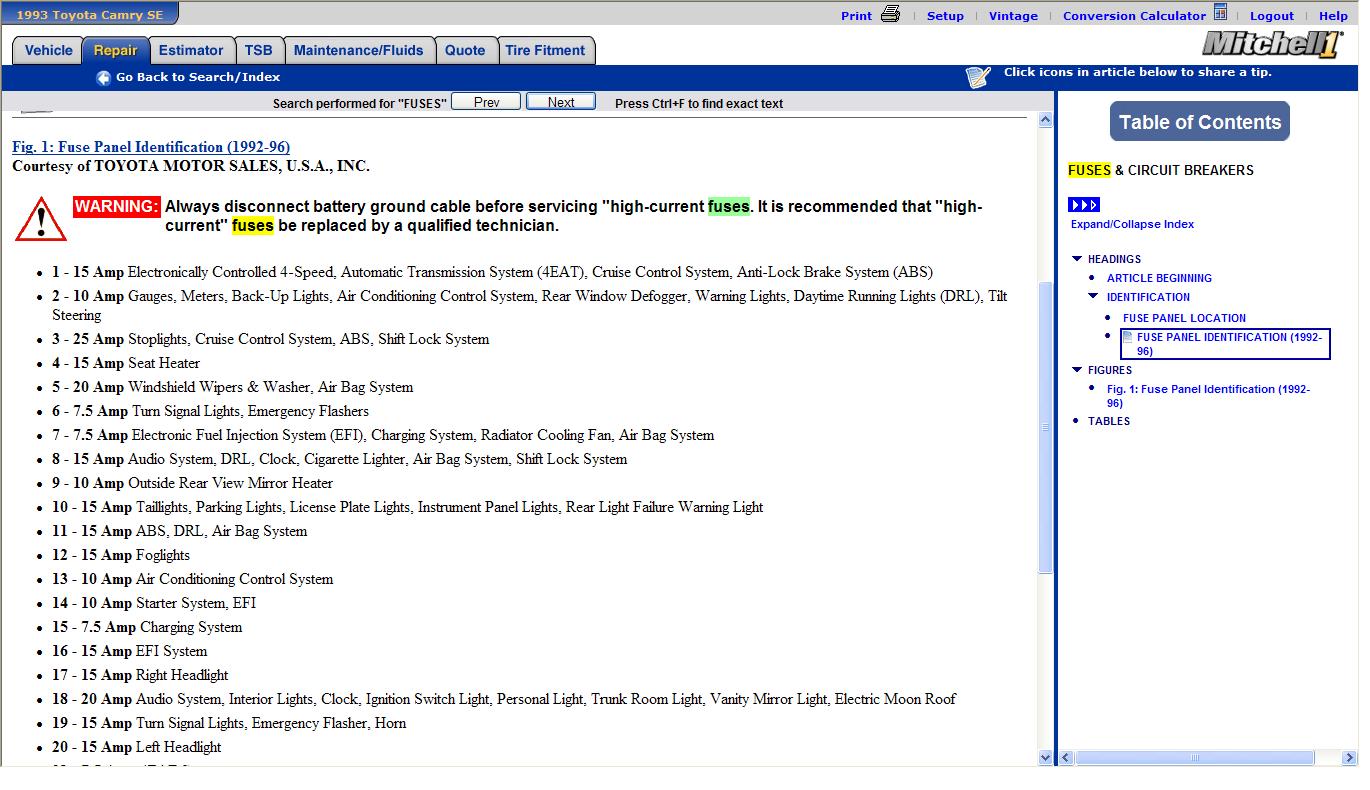
Task: Click the warning triangle icon
Action: pos(40,219)
